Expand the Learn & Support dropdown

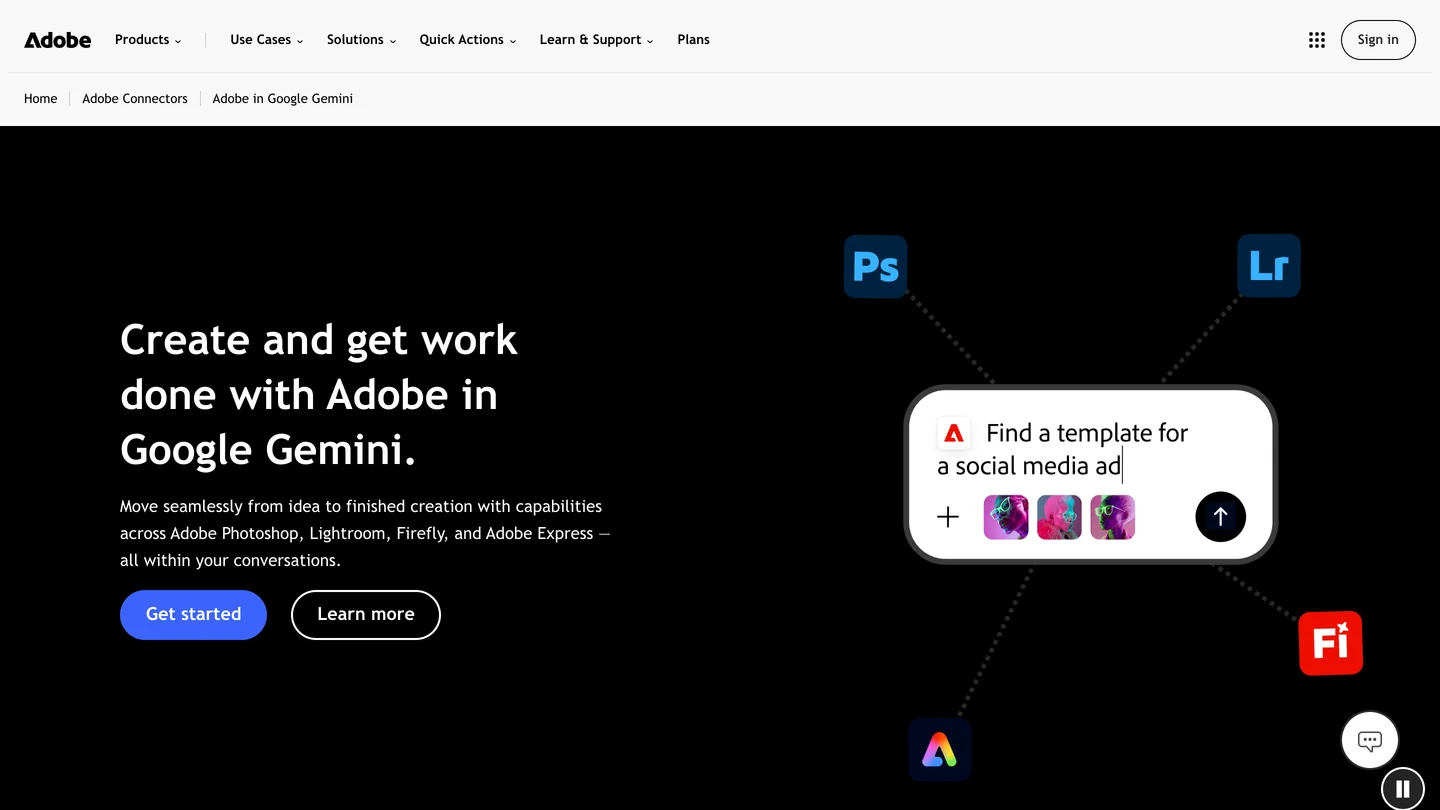pyautogui.click(x=596, y=40)
